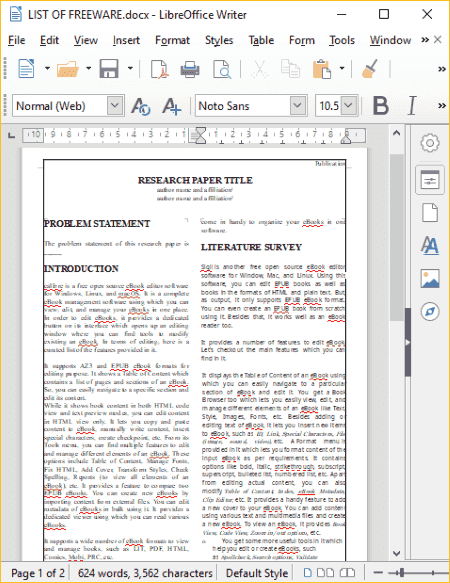The width and height of the screenshot is (450, 583).
Task: Click the word count in status bar
Action: point(145,573)
